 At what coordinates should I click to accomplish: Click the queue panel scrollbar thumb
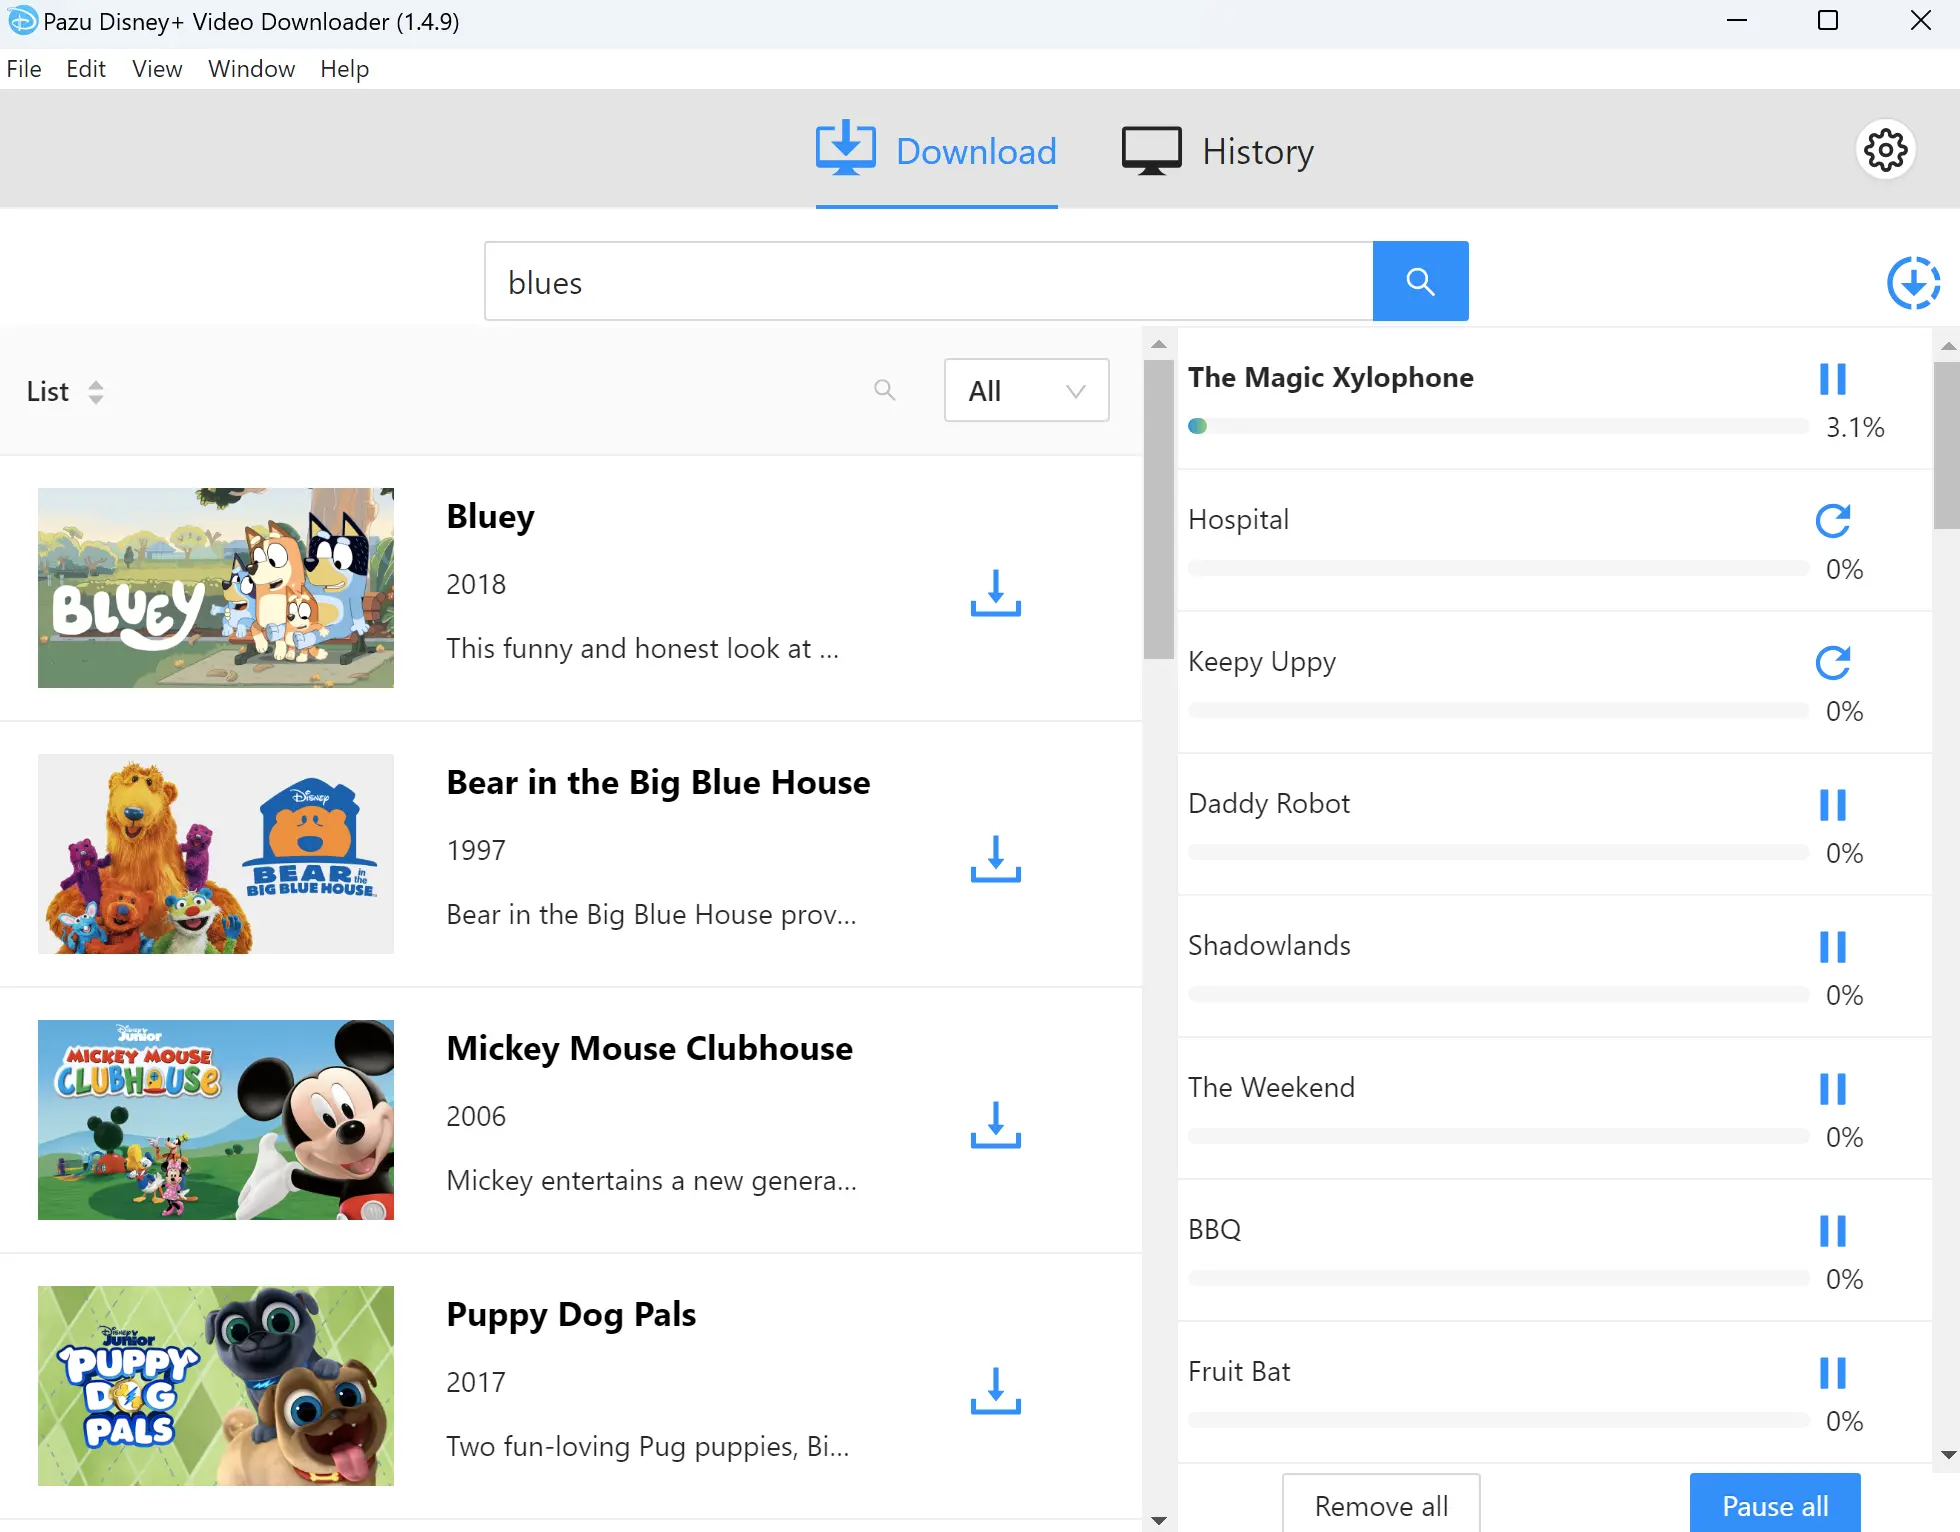(1946, 445)
